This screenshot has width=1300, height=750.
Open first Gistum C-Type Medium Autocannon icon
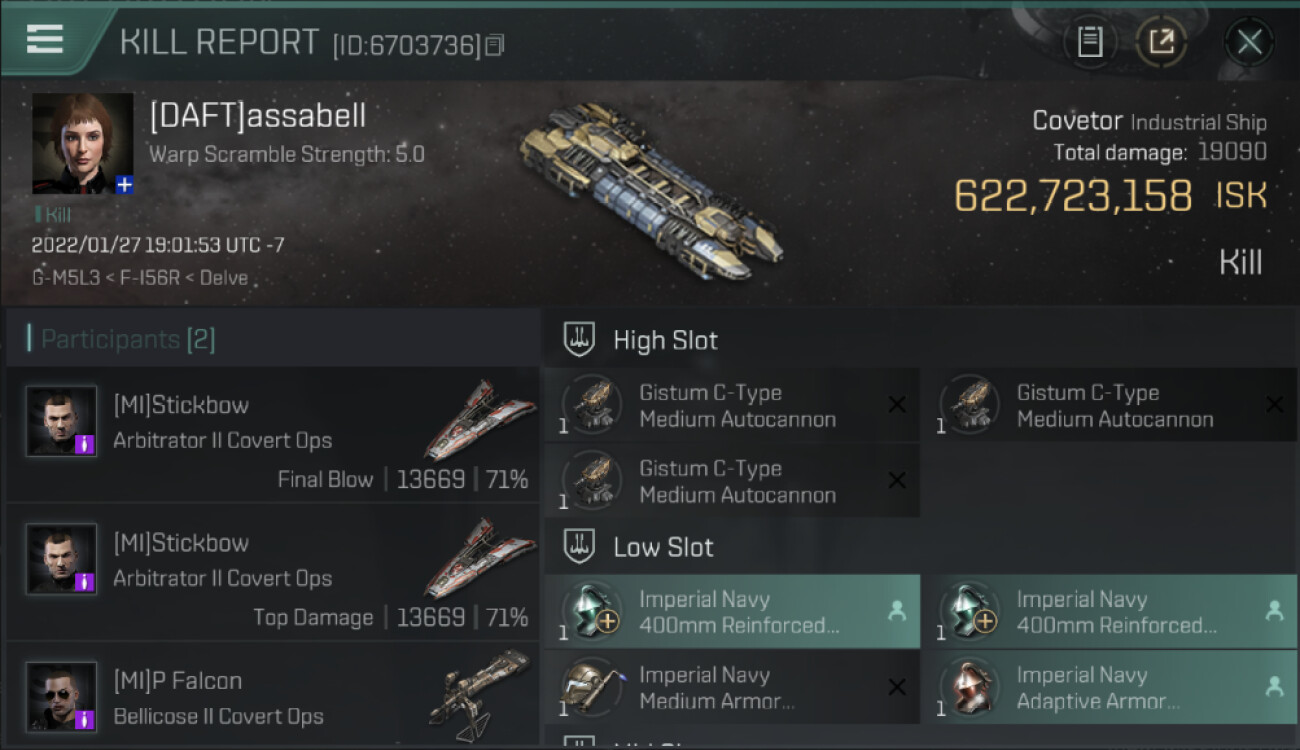pyautogui.click(x=592, y=404)
